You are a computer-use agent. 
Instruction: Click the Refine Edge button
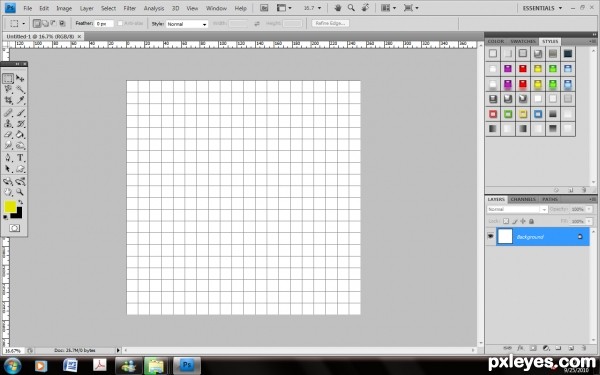coord(330,23)
